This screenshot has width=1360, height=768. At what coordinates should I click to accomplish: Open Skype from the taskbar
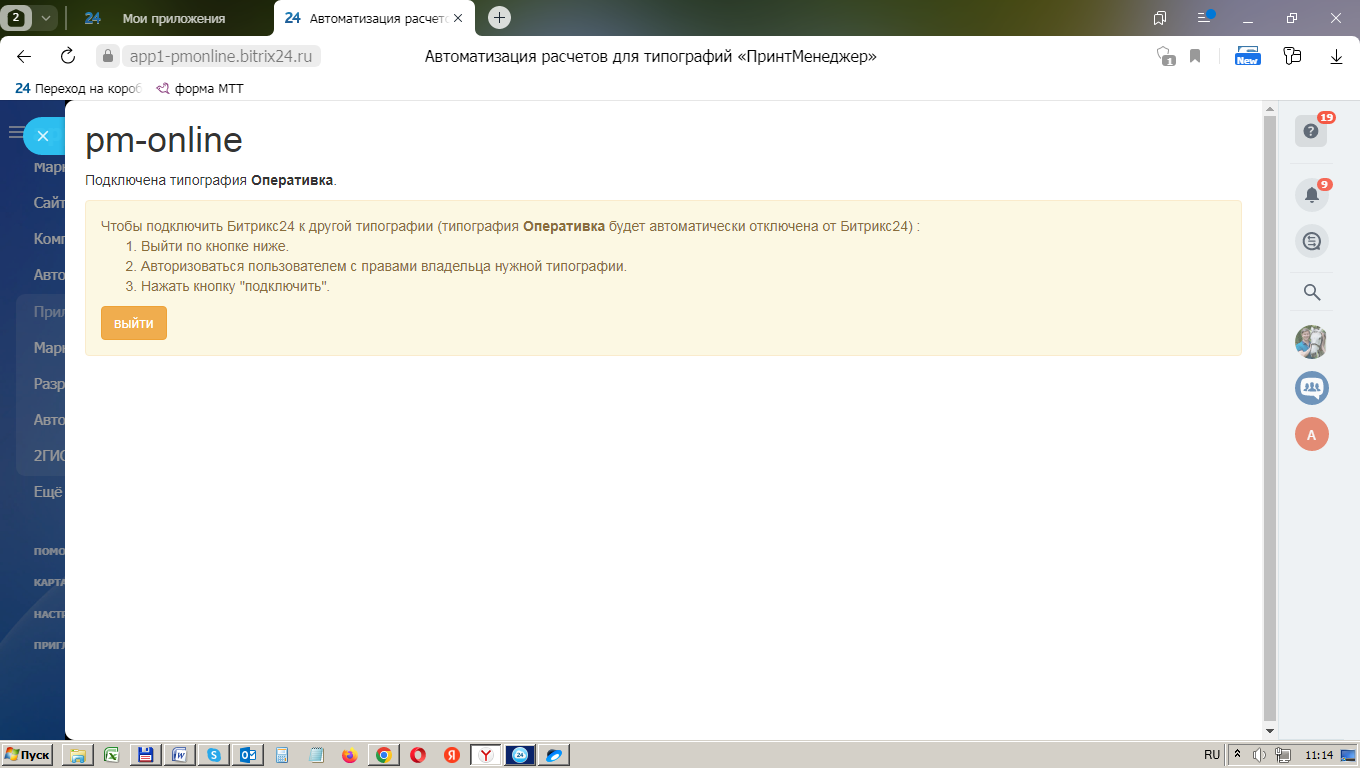(x=213, y=755)
